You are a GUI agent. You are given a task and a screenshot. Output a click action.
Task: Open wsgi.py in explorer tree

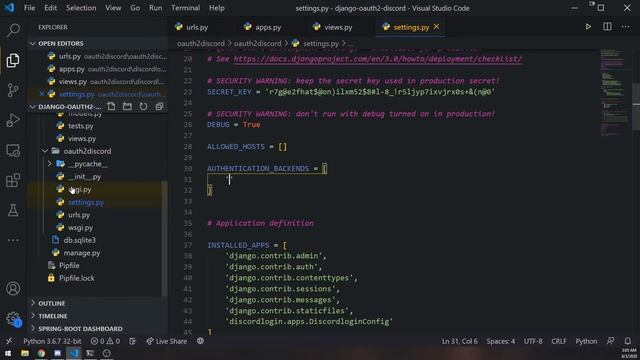80,227
